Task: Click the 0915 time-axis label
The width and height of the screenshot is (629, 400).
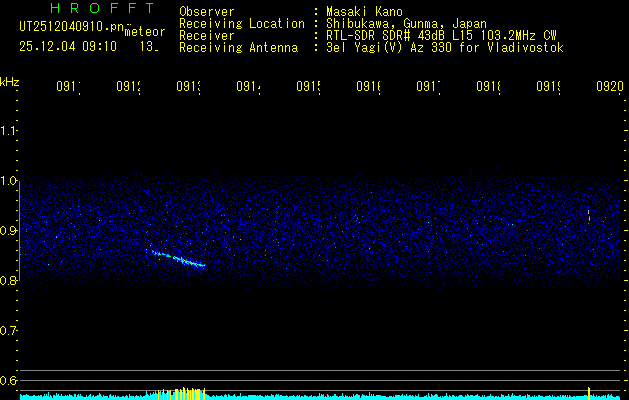Action: click(309, 86)
